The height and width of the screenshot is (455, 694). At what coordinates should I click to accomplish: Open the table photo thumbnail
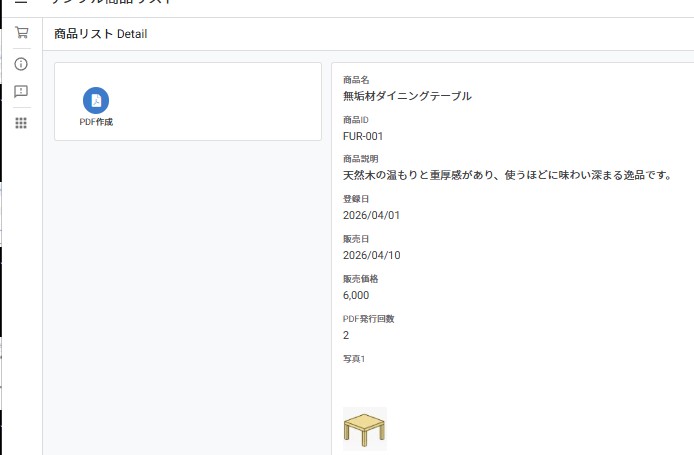(x=364, y=428)
